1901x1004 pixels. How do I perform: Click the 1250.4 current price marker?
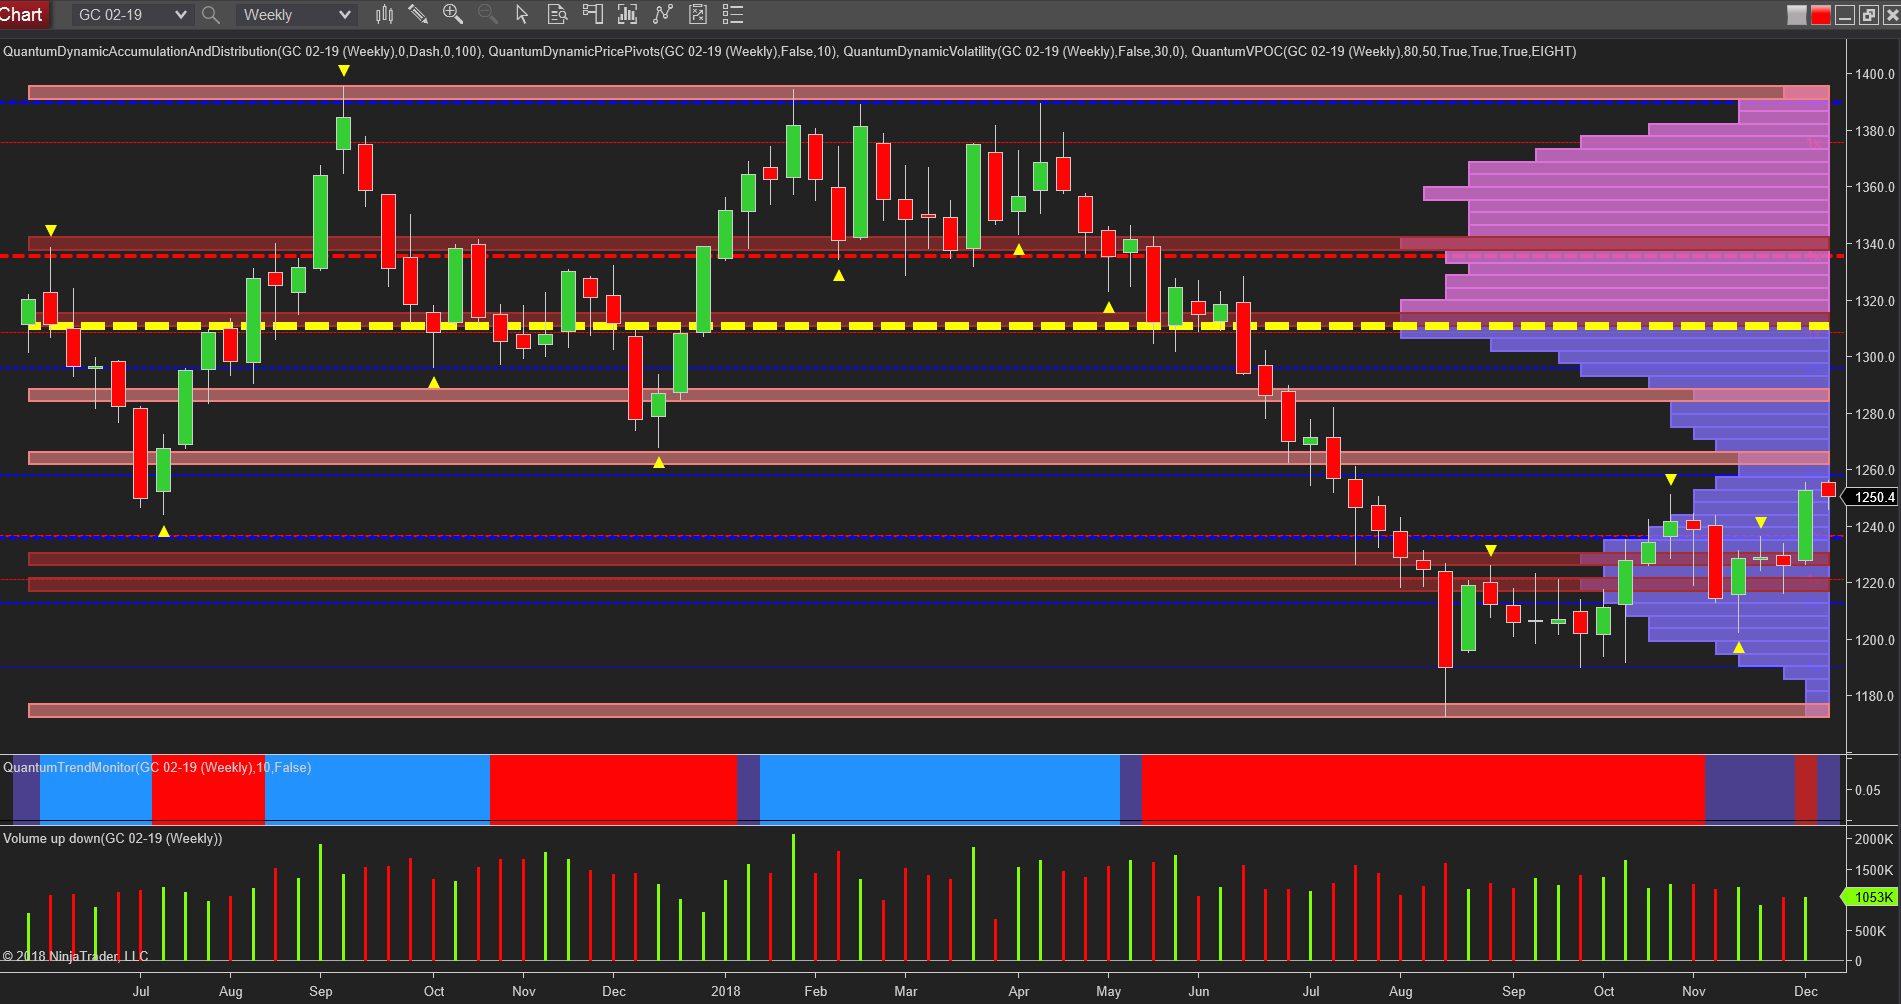[x=1872, y=497]
